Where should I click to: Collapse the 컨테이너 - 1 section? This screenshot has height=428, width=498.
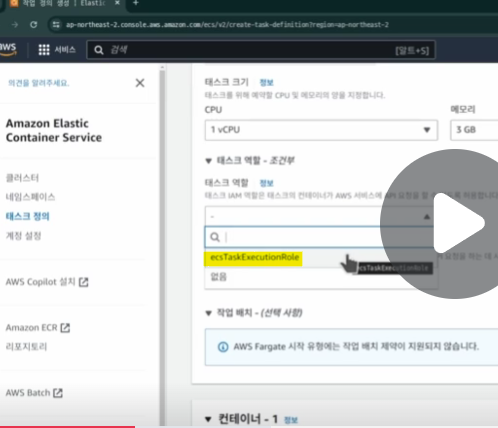pyautogui.click(x=208, y=419)
